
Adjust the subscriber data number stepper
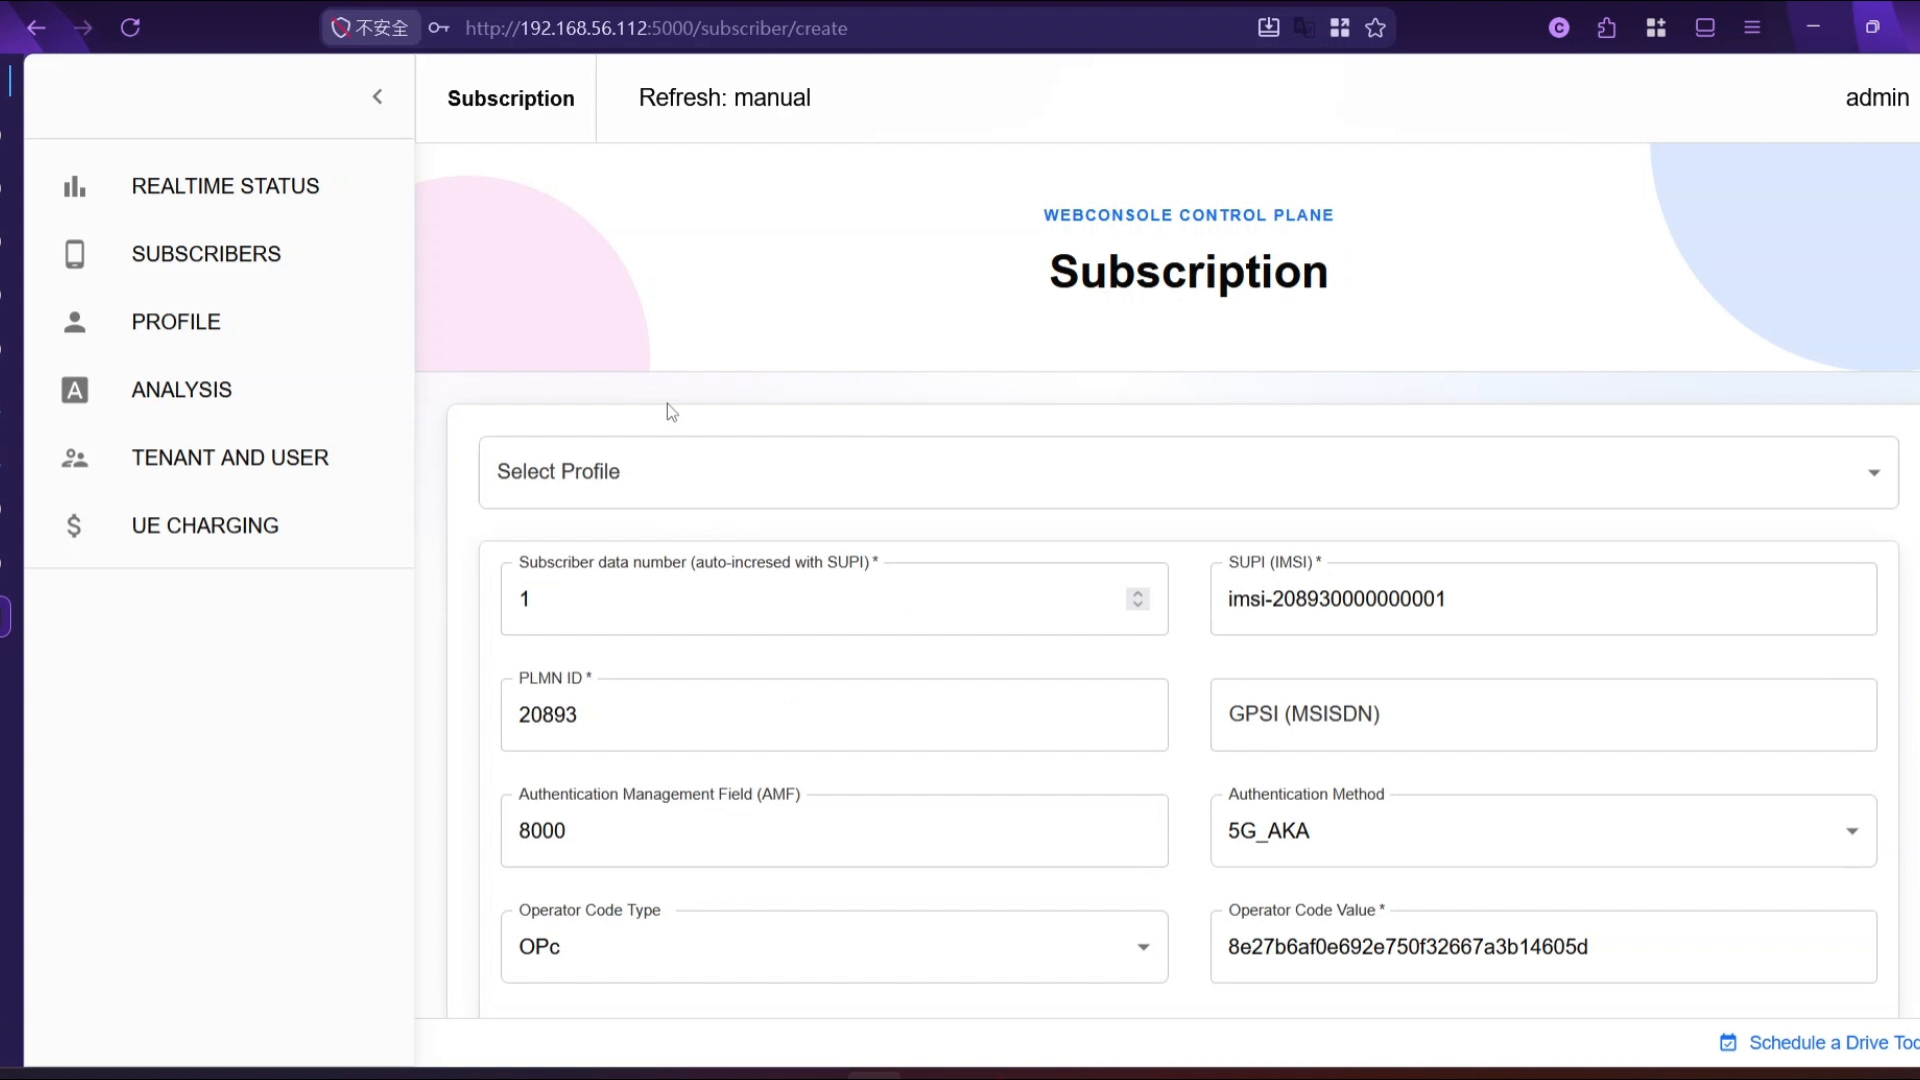1137,599
